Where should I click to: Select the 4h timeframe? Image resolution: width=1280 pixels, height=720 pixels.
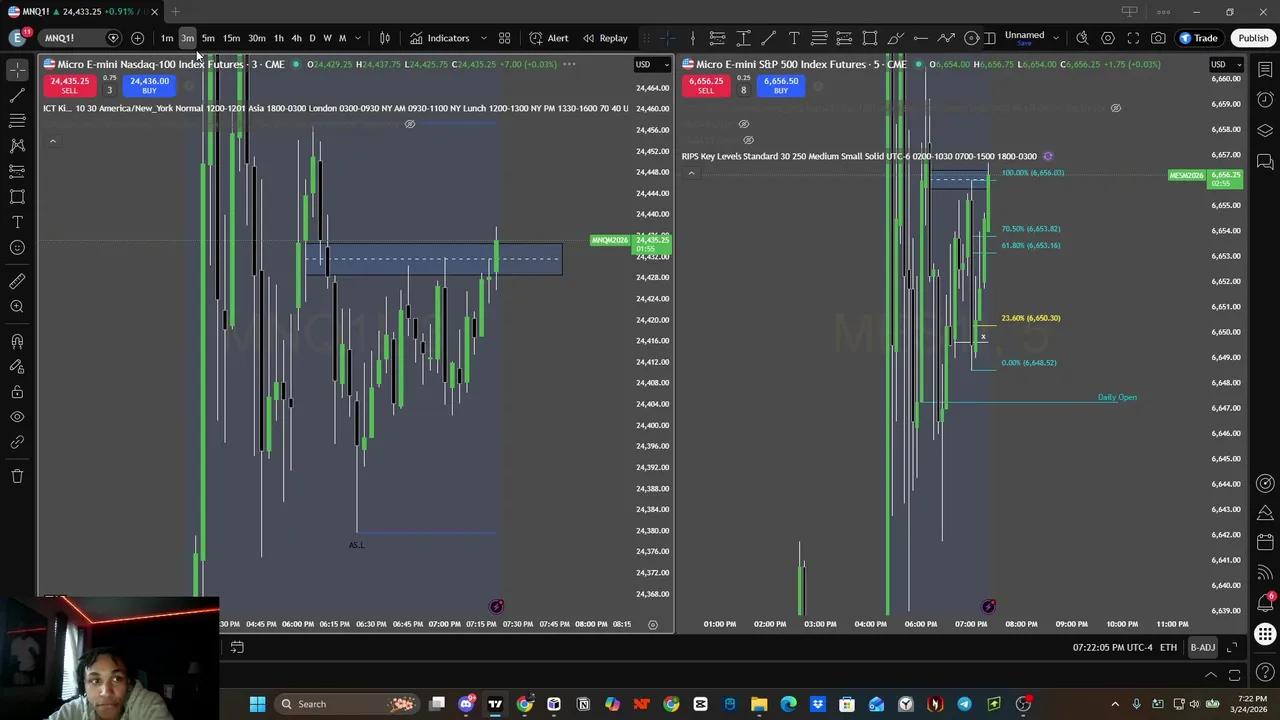[x=296, y=38]
